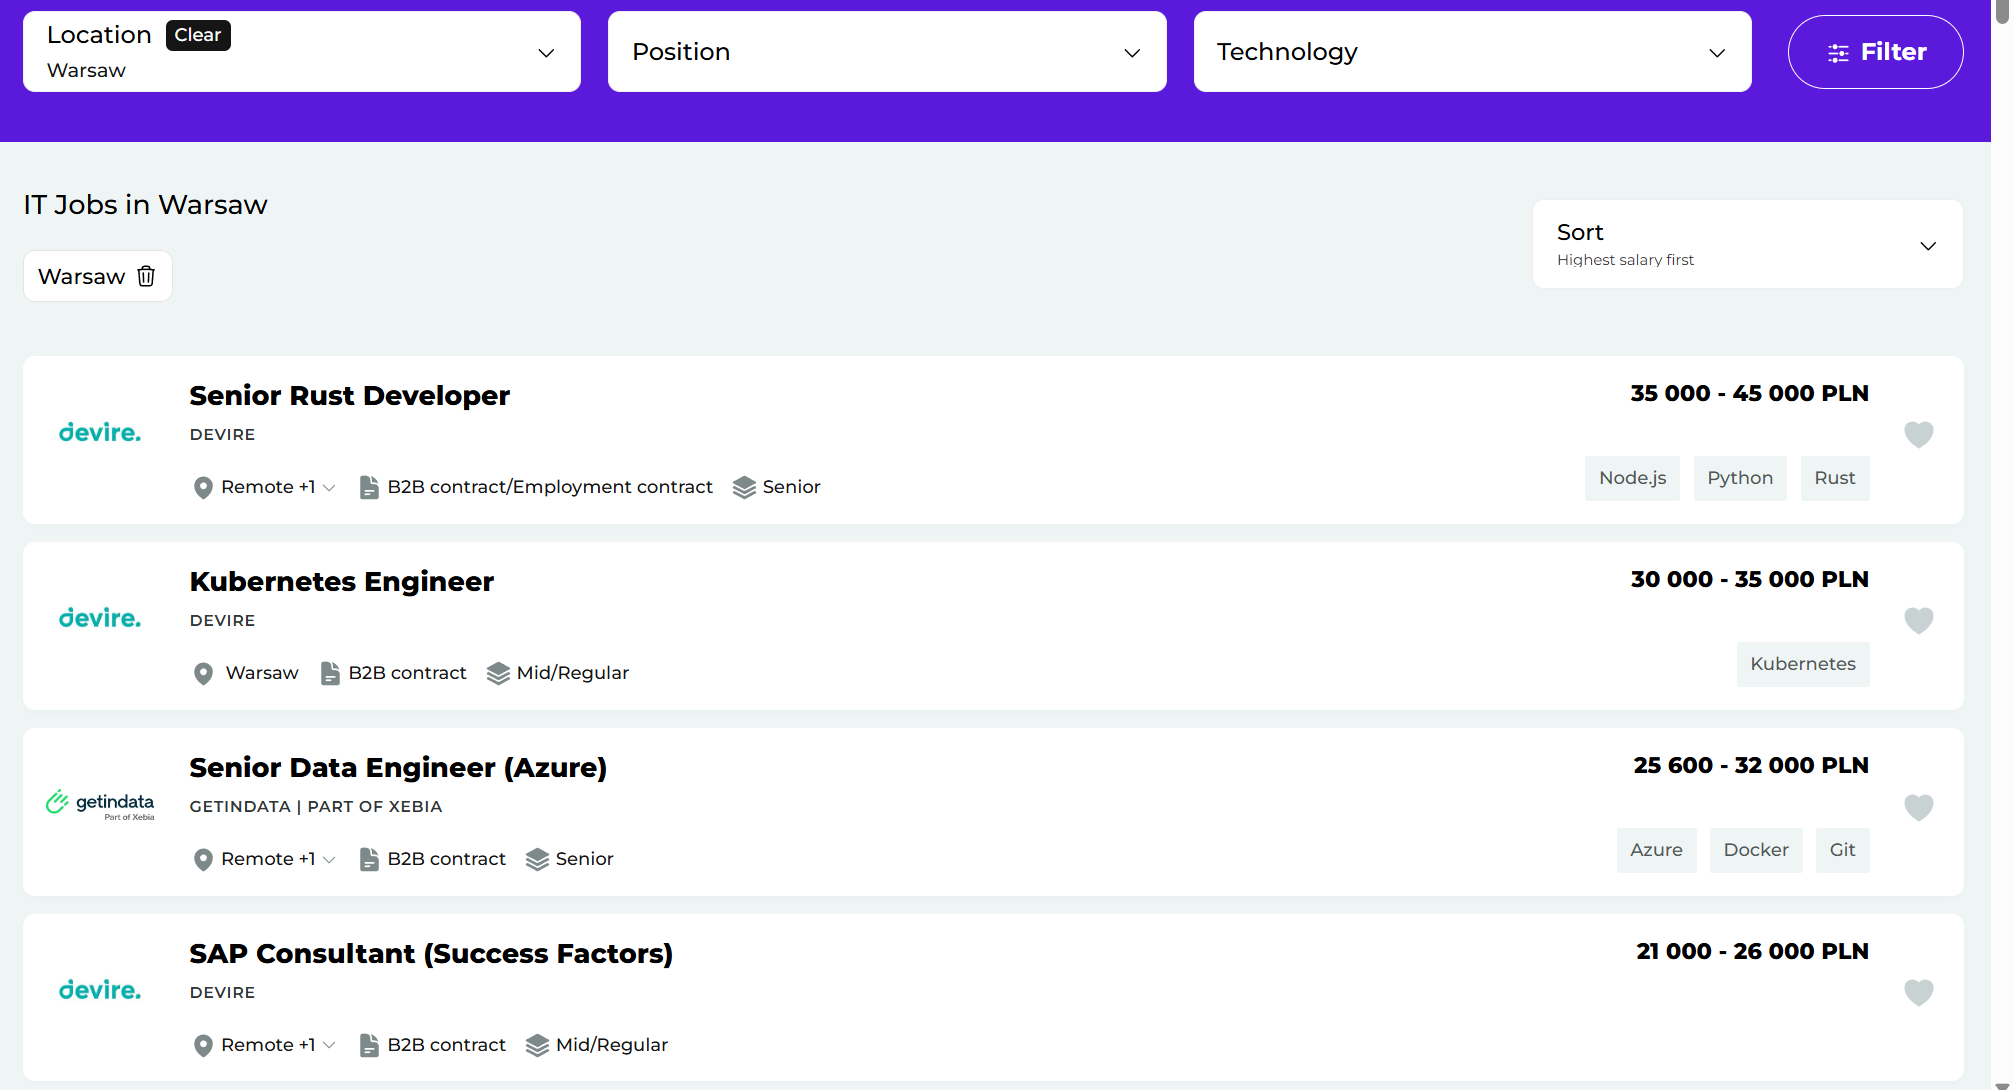Click the contract document icon for SAP Consultant

point(369,1045)
